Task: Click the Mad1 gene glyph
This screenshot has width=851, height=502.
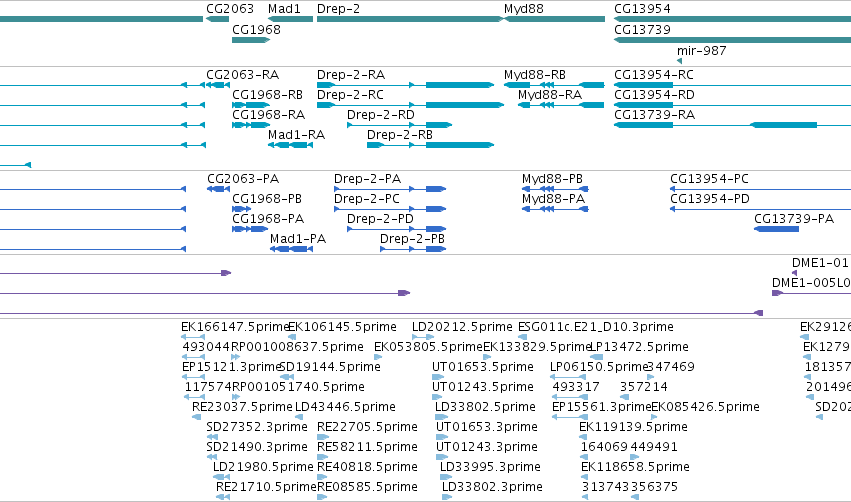Action: [290, 19]
